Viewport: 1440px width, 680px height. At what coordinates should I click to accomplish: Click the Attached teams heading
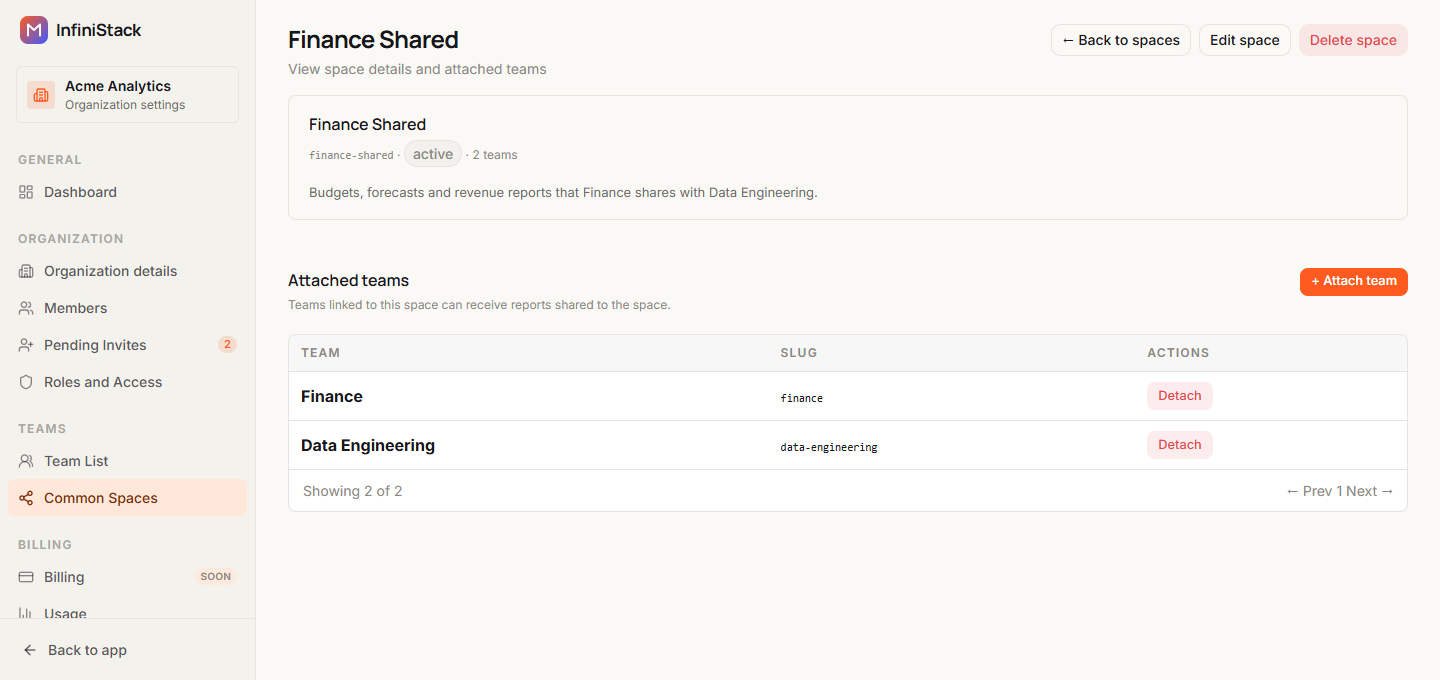348,281
